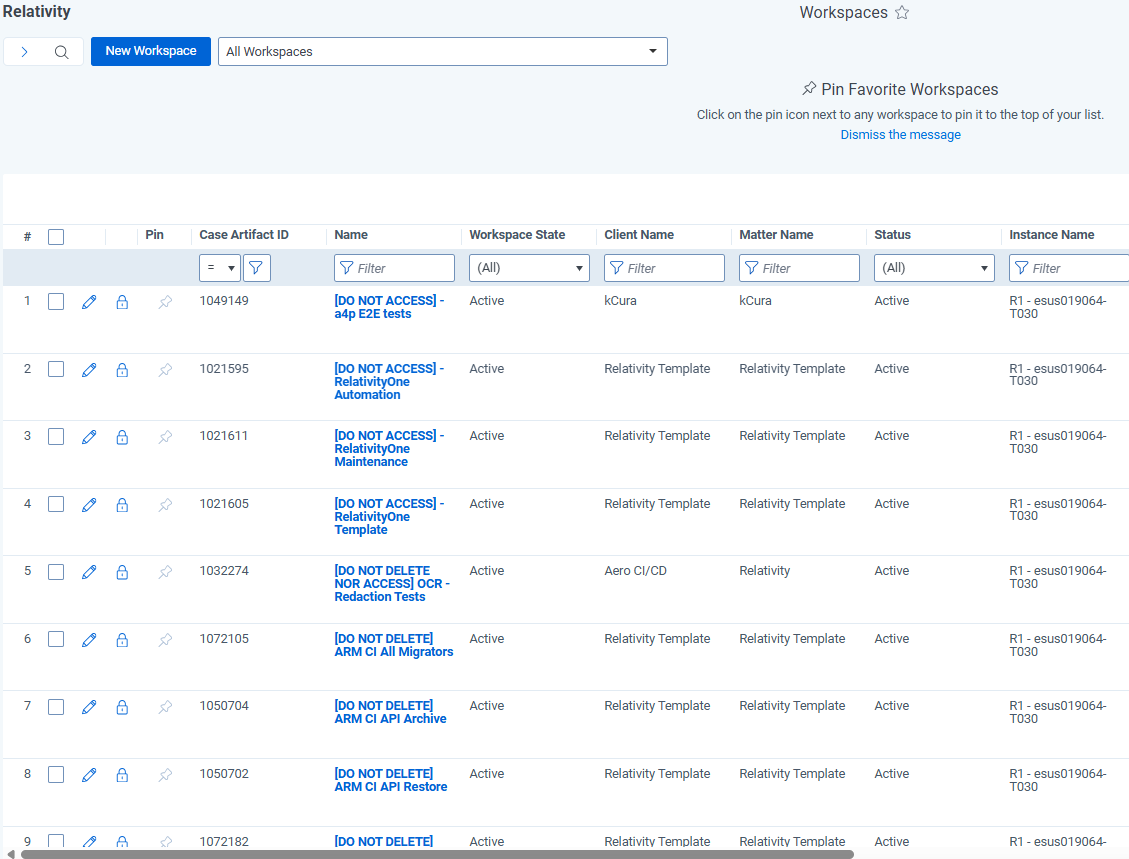Toggle the select-all checkbox in table header
Viewport: 1129px width, 859px height.
pos(56,236)
